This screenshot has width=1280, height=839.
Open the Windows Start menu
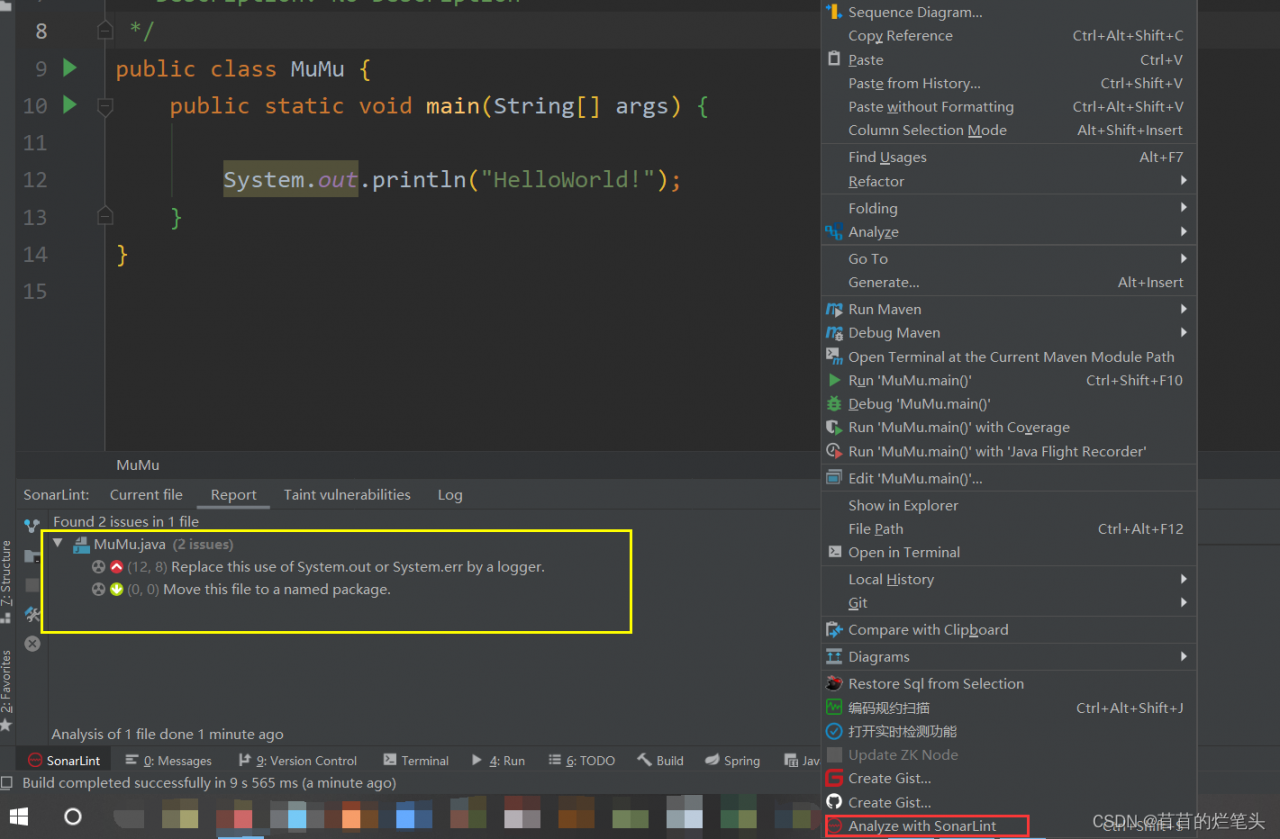[x=19, y=816]
